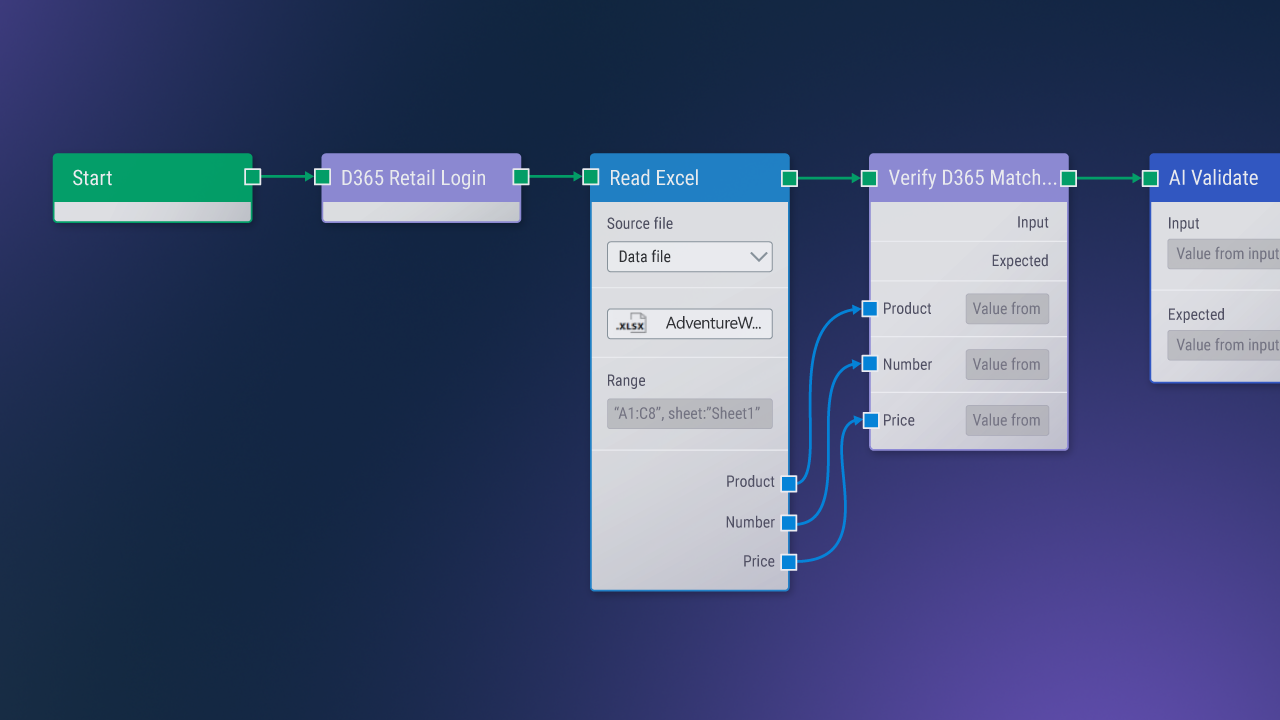Click the Product output port on Read Excel
The height and width of the screenshot is (720, 1280).
789,483
